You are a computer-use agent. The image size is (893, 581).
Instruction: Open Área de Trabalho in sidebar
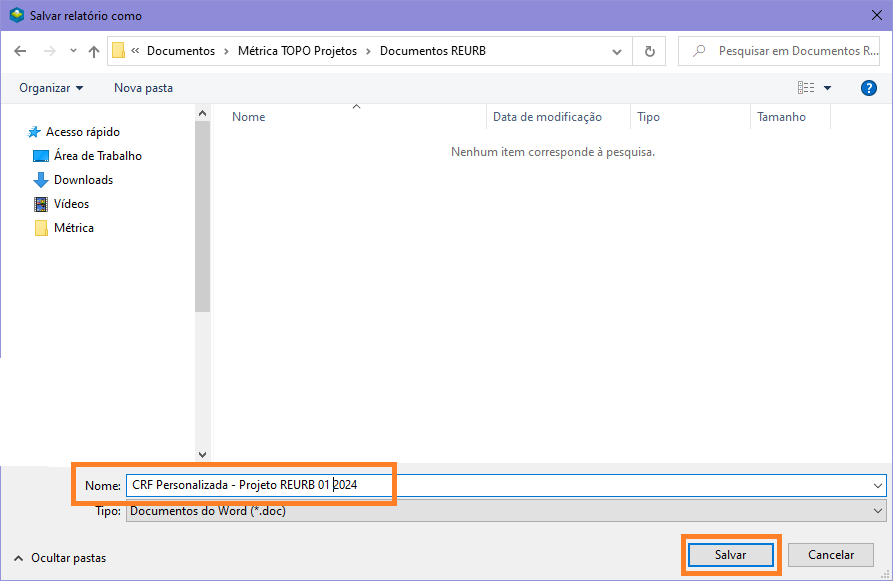[x=97, y=156]
